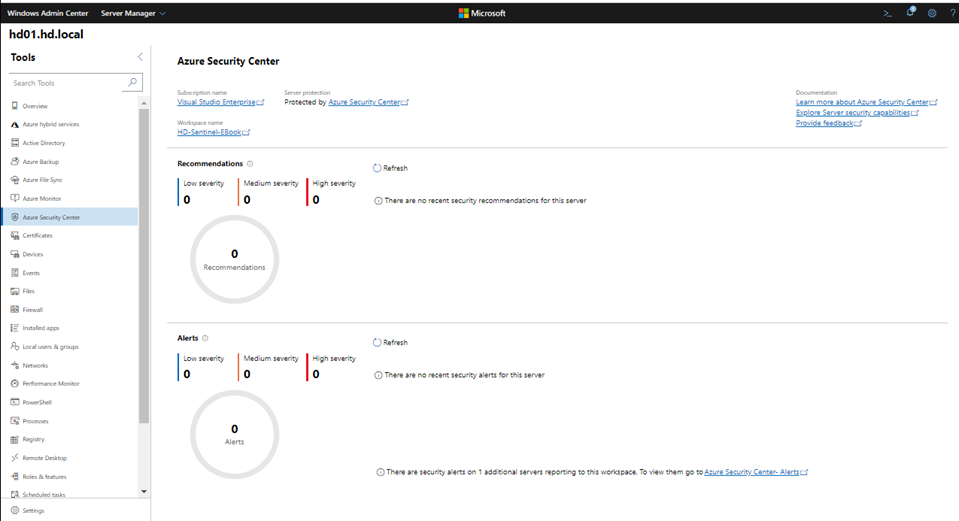Click the Roles & features icon

coord(15,476)
